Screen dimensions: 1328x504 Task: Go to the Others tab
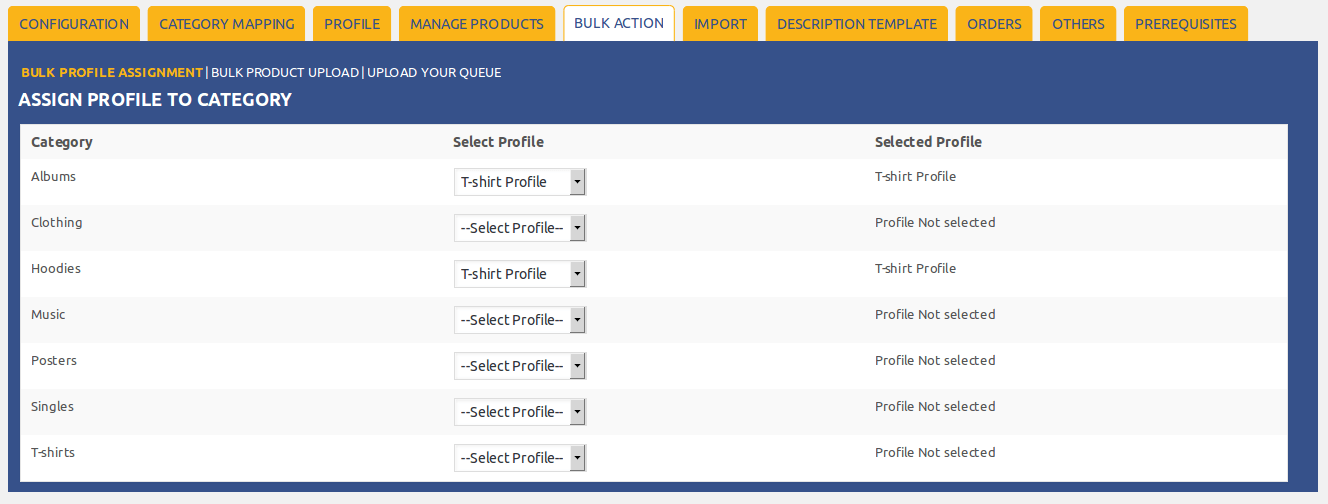[x=1078, y=24]
